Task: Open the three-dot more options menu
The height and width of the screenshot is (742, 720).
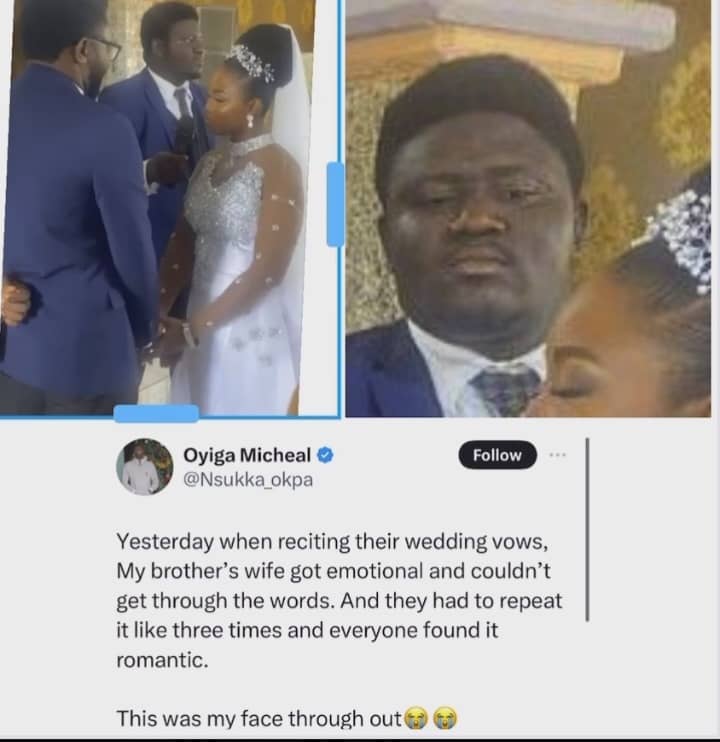Action: (x=558, y=455)
